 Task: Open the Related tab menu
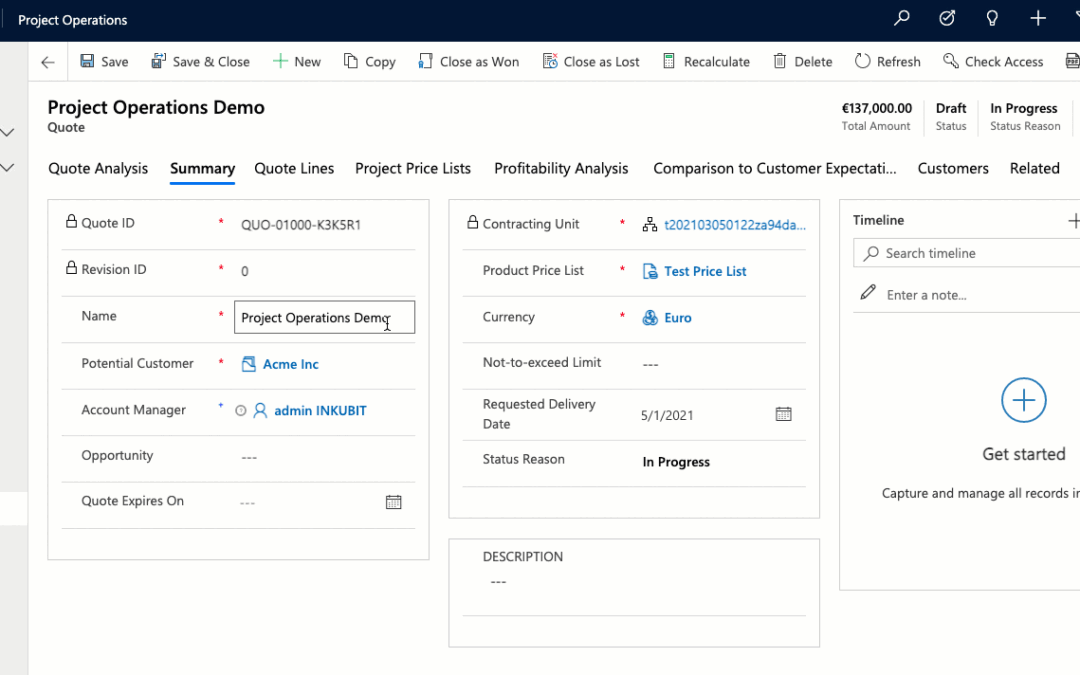point(1035,169)
